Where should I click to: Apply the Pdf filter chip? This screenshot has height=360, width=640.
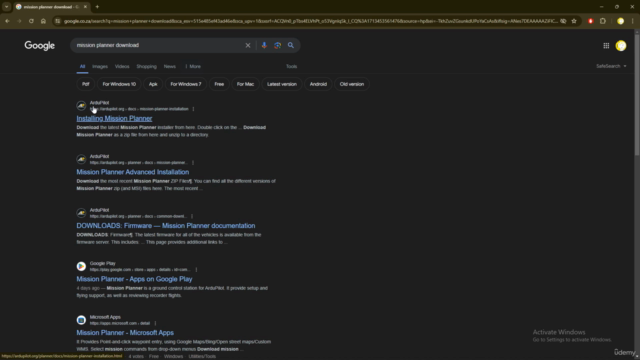click(x=86, y=84)
